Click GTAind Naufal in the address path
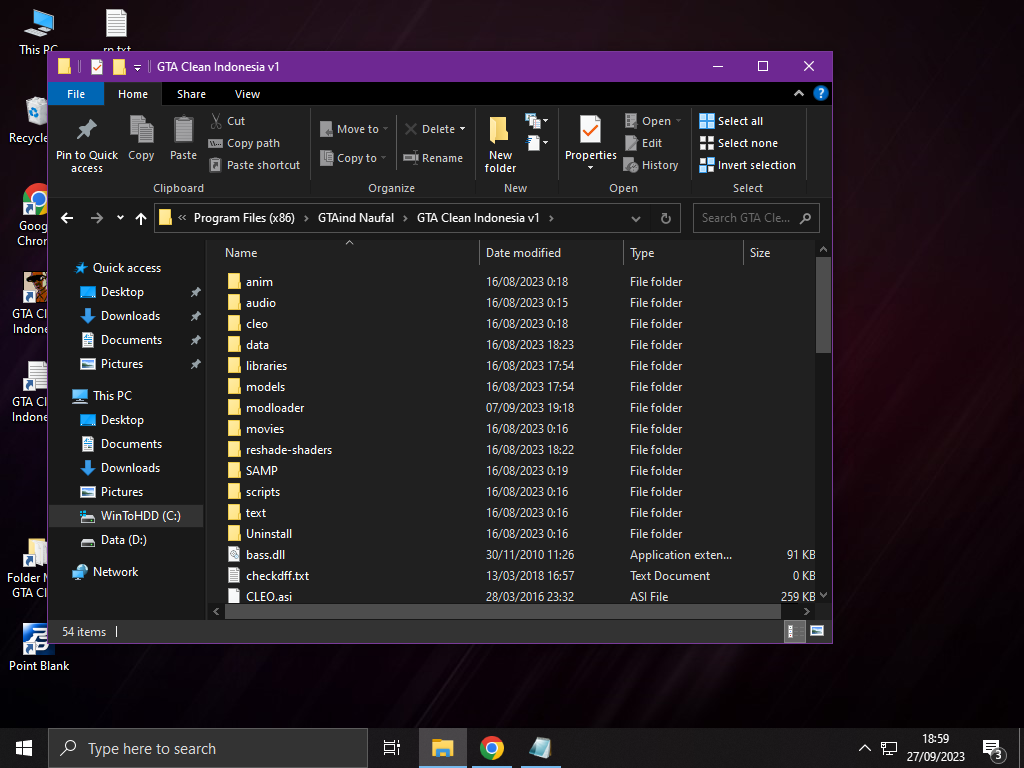This screenshot has width=1024, height=768. [356, 218]
